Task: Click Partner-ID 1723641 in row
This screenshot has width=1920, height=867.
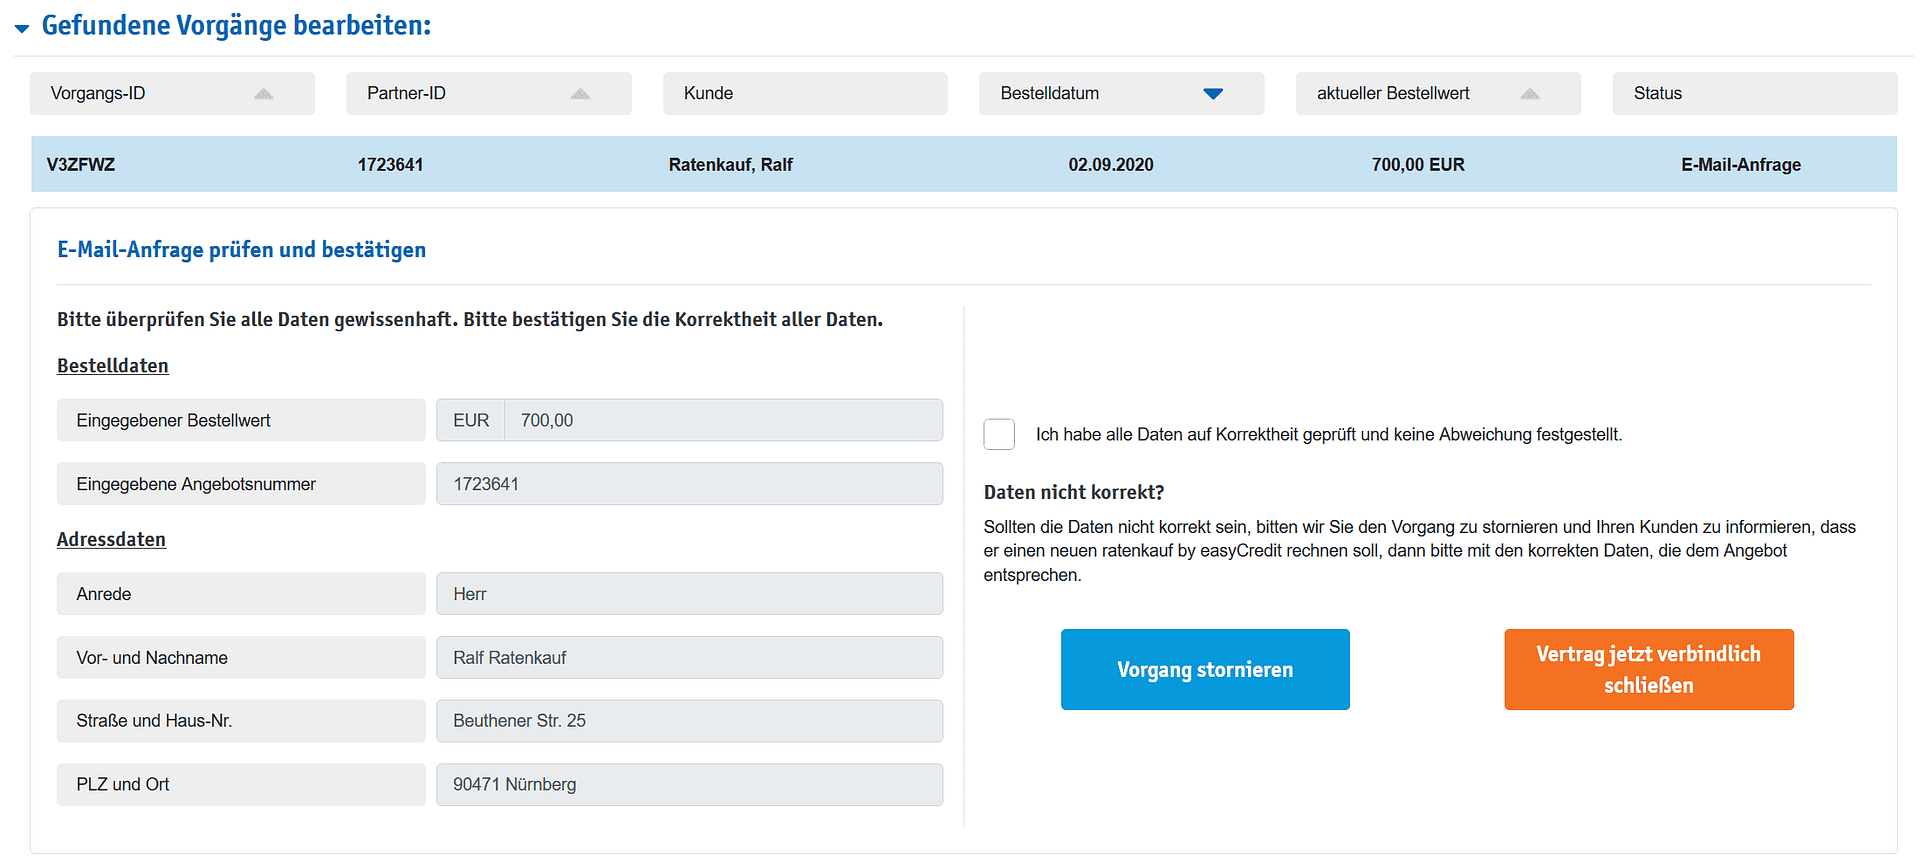Action: [x=390, y=165]
